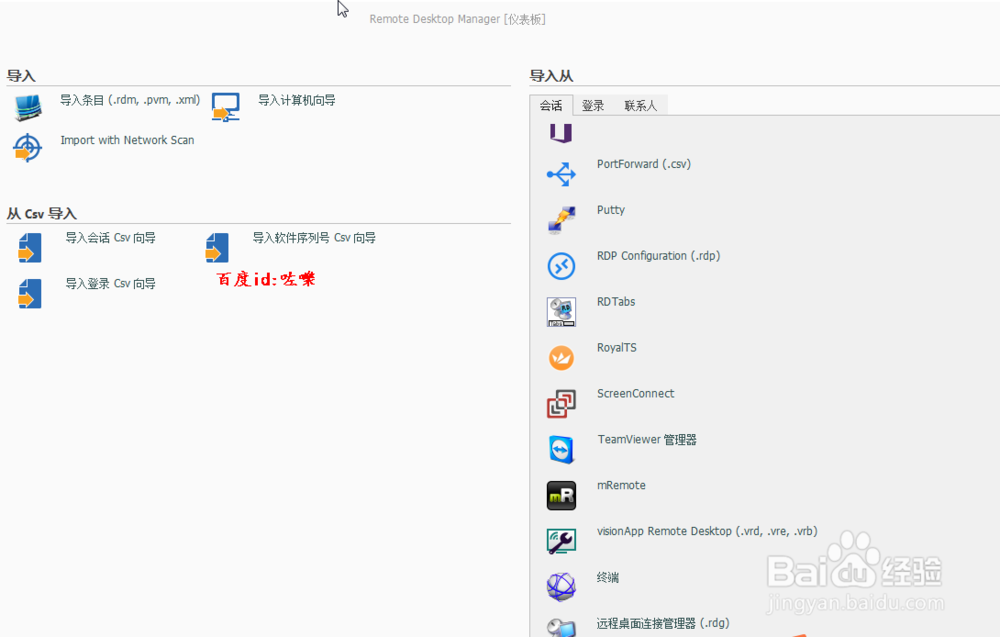1000x637 pixels.
Task: Open 导入软件序列号 Csv 向导 link
Action: [x=314, y=238]
